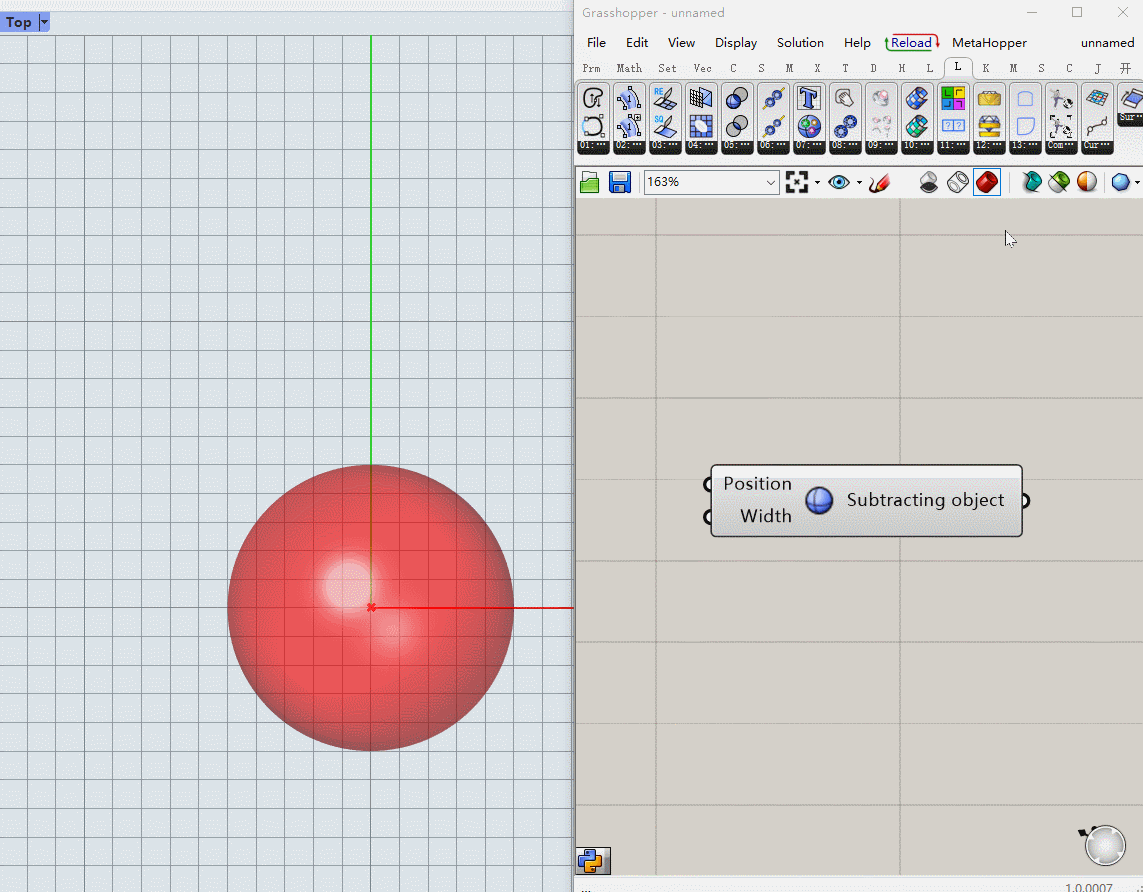
Task: Toggle the red shaded preview mode
Action: coord(986,182)
